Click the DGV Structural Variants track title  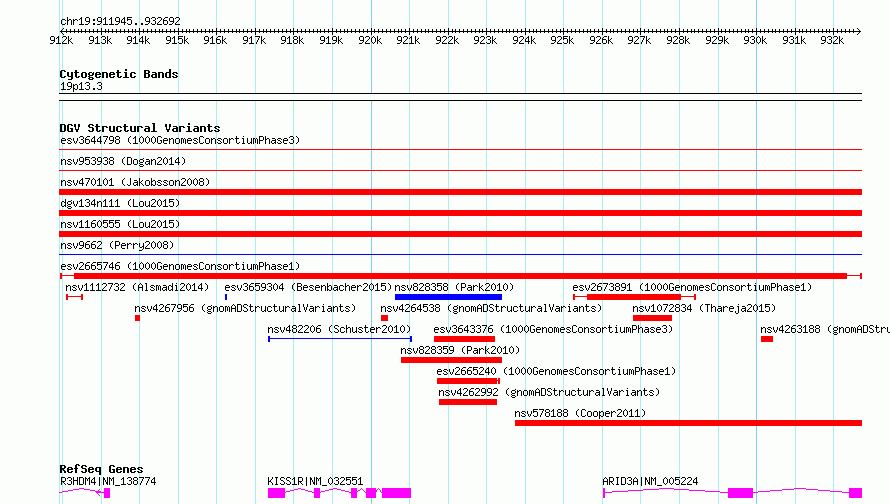coord(140,128)
